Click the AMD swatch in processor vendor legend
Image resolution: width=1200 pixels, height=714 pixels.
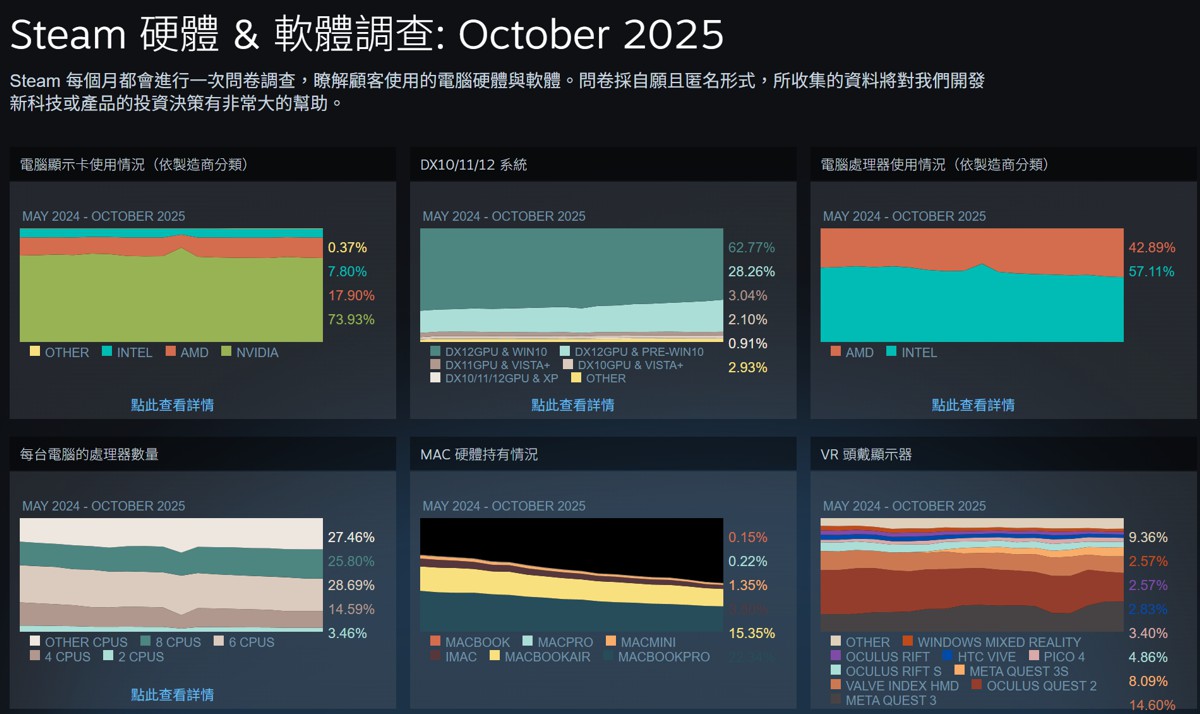pyautogui.click(x=836, y=352)
